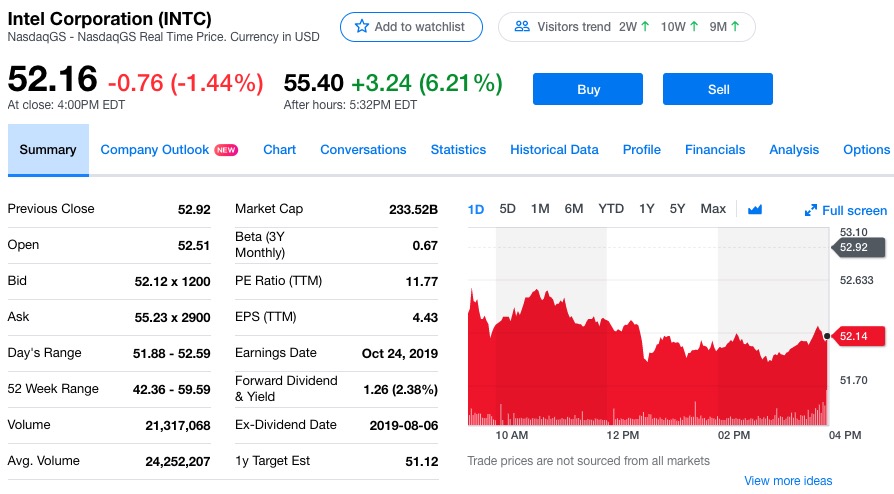Open chart in Full screen

[x=846, y=210]
